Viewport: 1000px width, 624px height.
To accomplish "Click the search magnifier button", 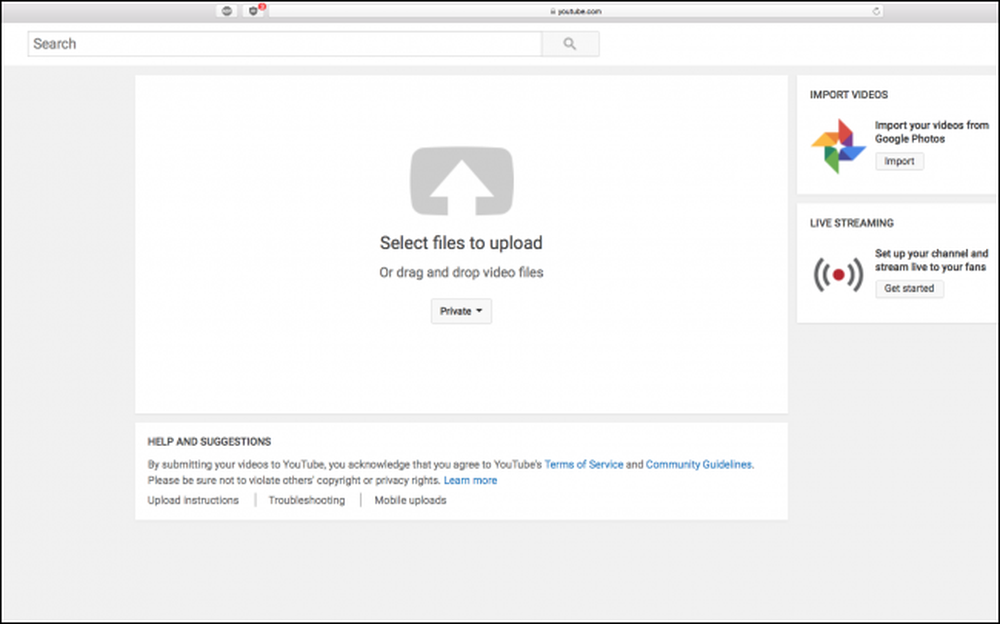I will pyautogui.click(x=570, y=44).
